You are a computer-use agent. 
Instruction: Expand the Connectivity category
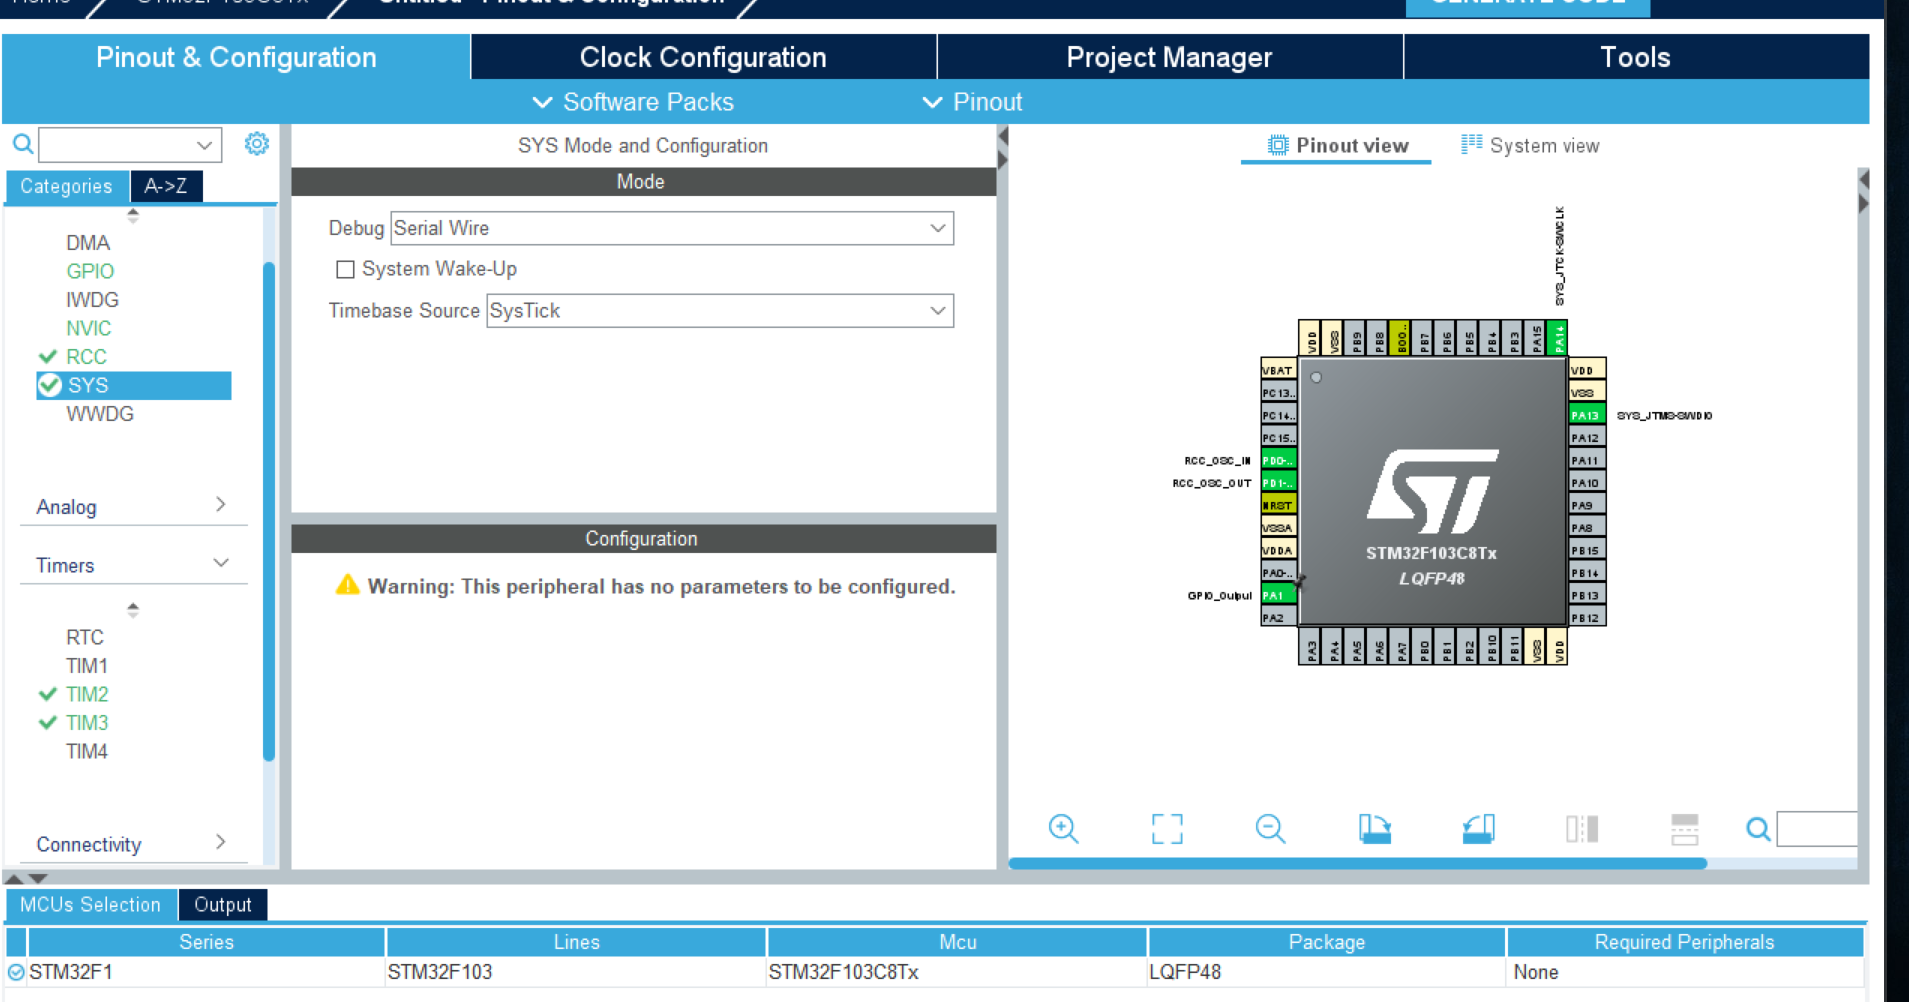[x=133, y=844]
